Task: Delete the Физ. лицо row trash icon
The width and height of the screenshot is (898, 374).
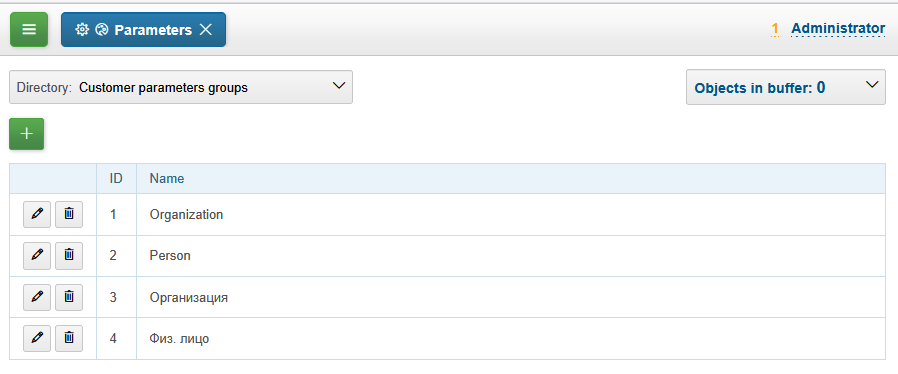Action: (69, 338)
